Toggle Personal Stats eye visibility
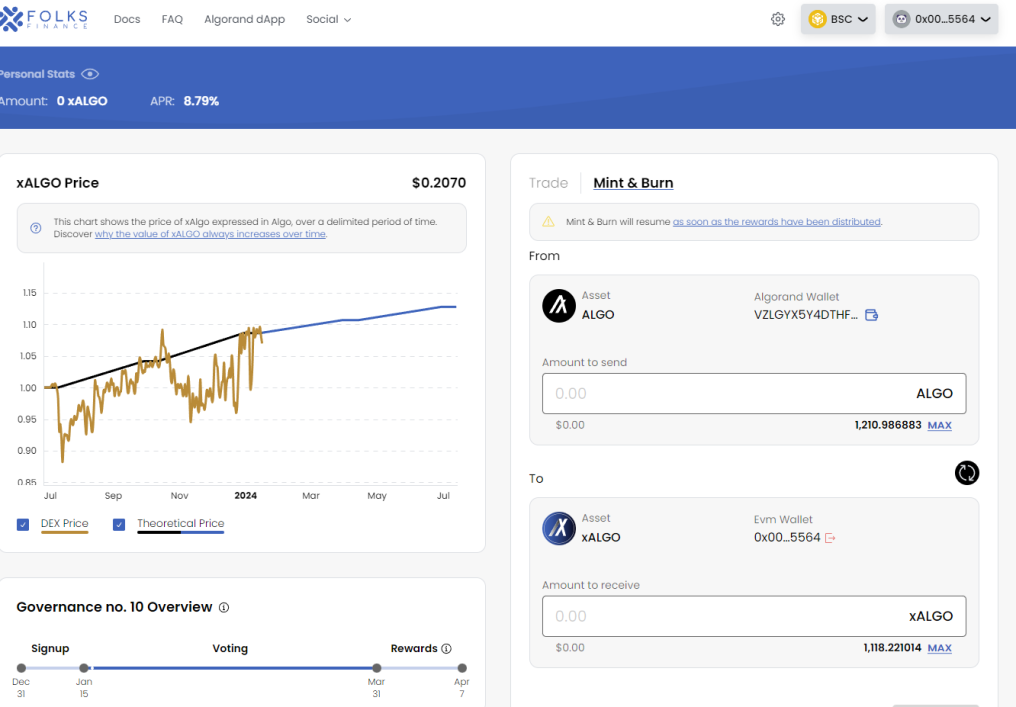1016x707 pixels. tap(90, 74)
